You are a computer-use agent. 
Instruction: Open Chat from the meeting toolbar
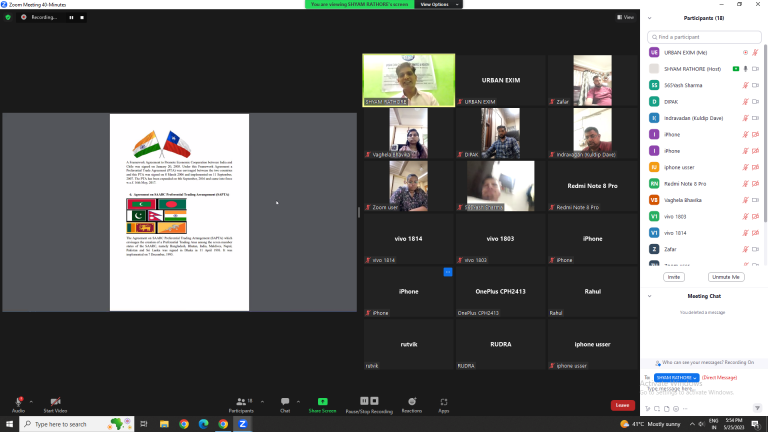(285, 402)
